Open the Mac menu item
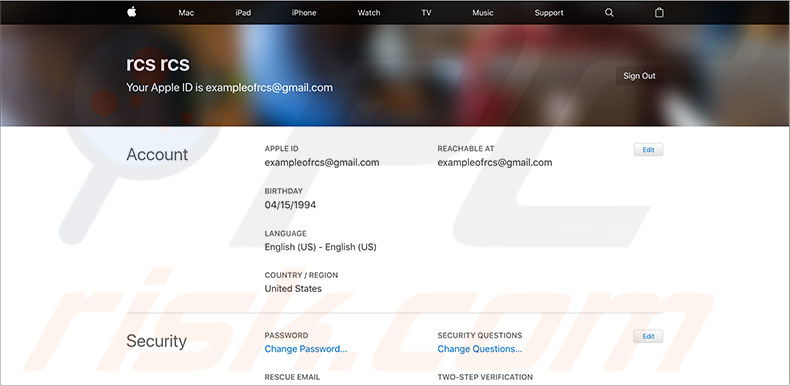Screen dimensions: 790x386 (186, 13)
